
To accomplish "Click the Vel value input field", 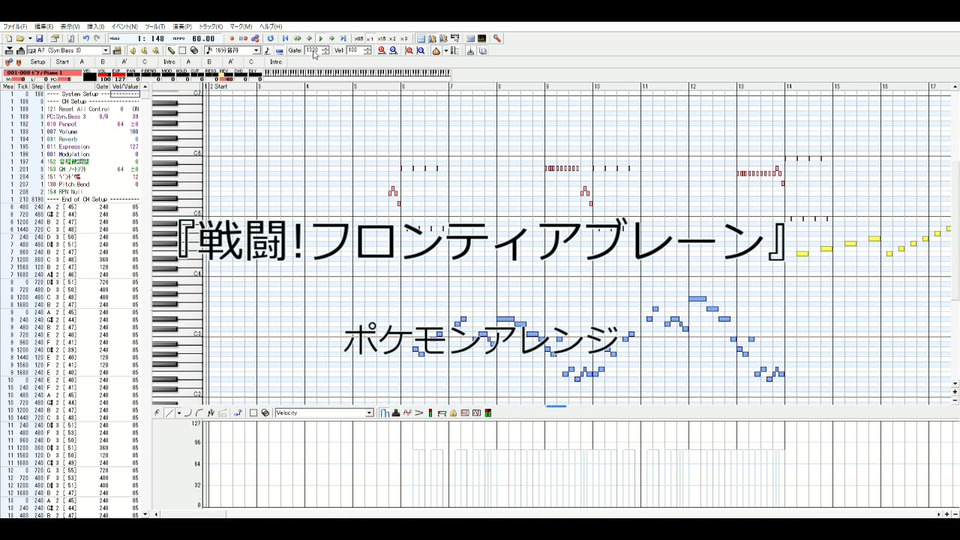I will point(354,51).
